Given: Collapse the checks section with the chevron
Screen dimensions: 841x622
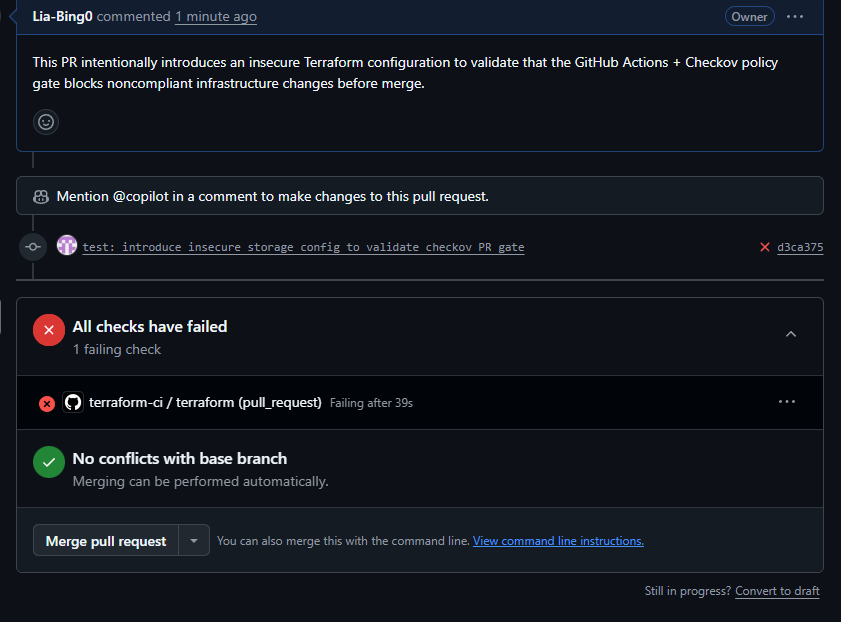Looking at the screenshot, I should pos(791,334).
